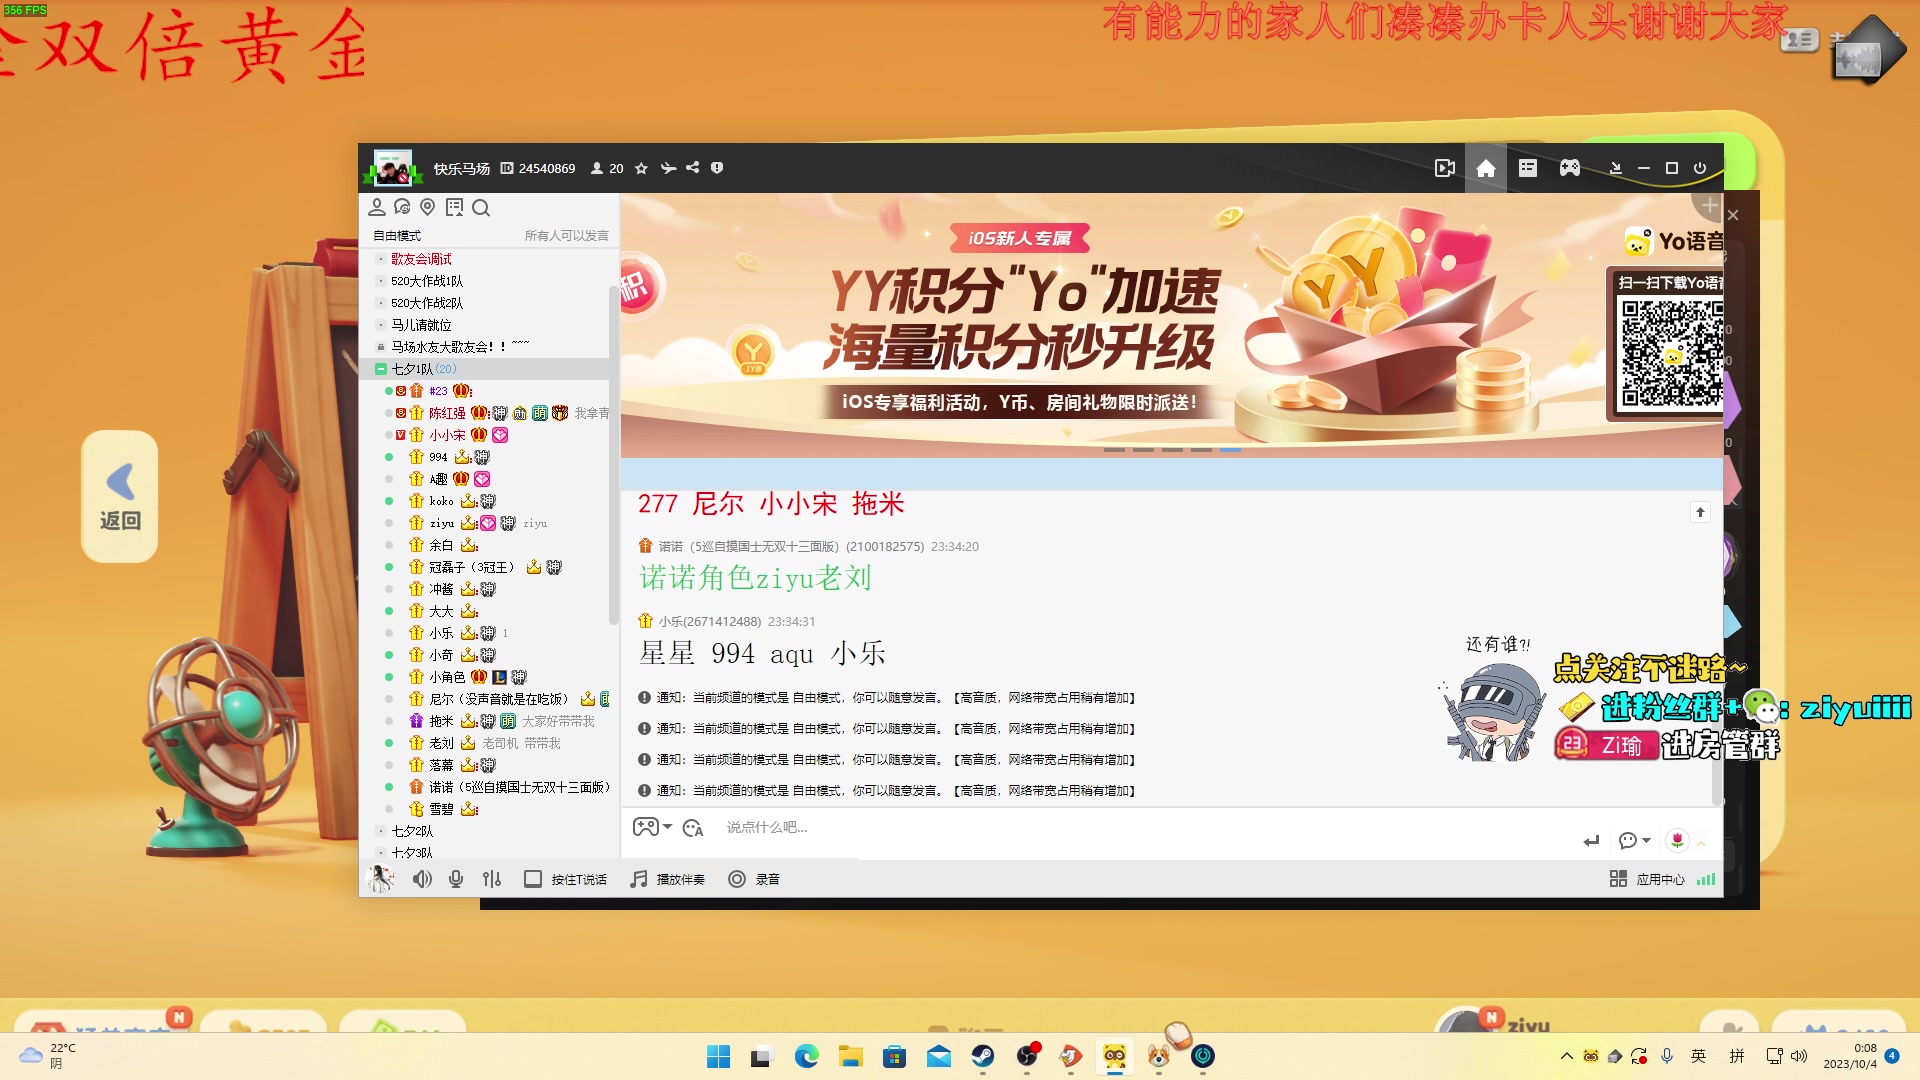Click the record audio circle icon
The image size is (1920, 1080).
(737, 879)
